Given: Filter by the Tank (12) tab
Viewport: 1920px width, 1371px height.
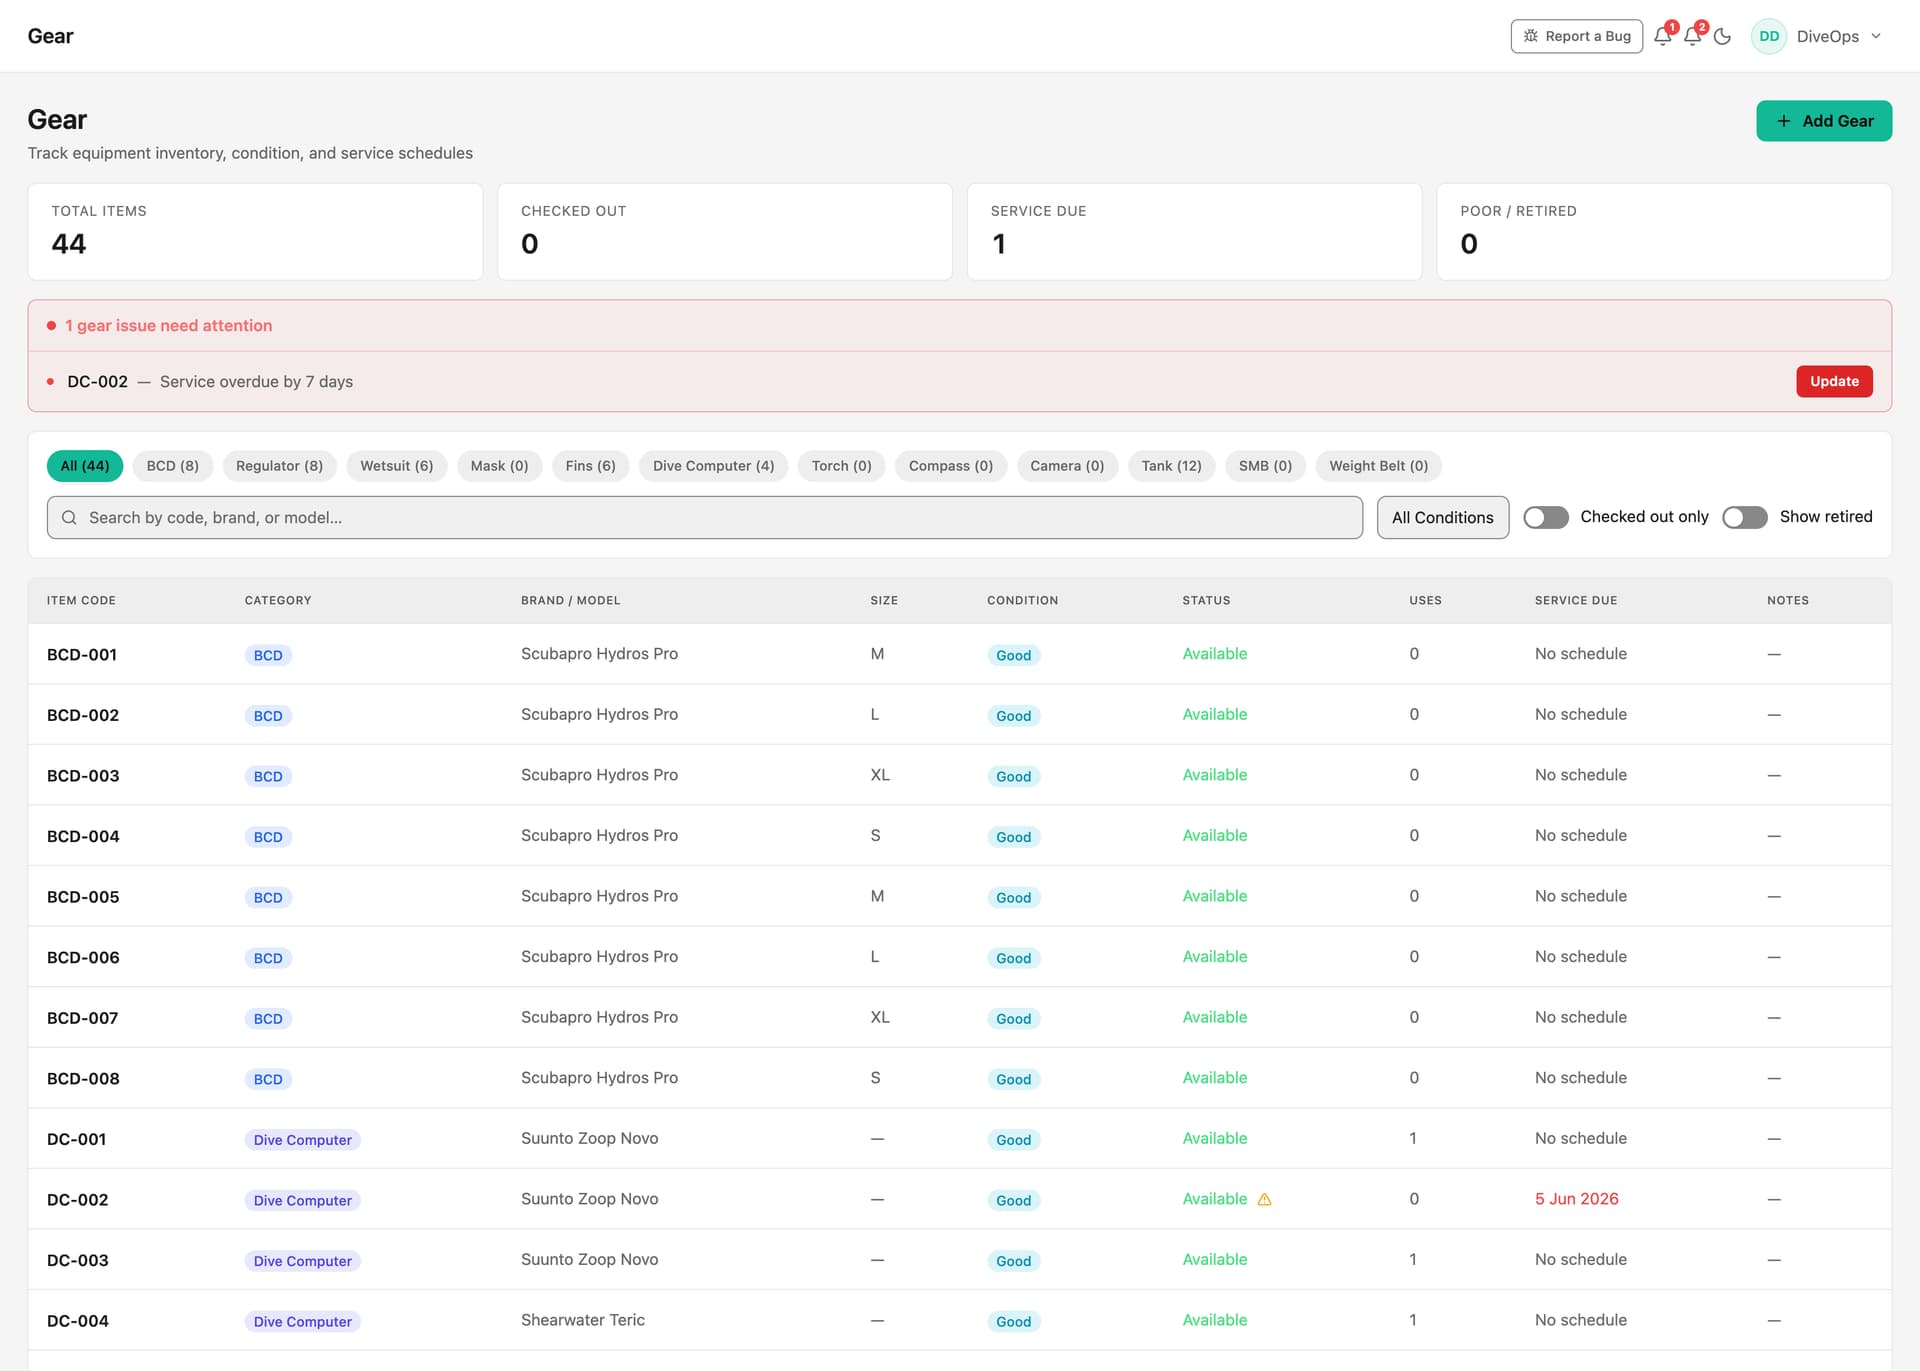Looking at the screenshot, I should pyautogui.click(x=1171, y=466).
